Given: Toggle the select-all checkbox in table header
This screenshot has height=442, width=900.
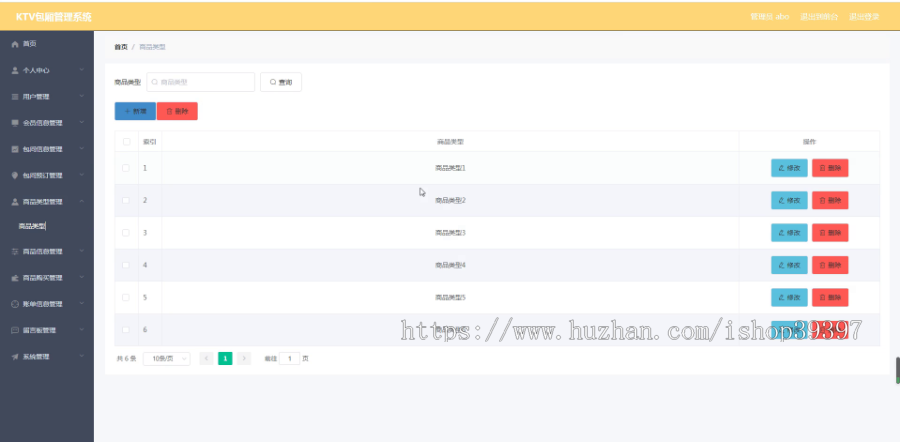Looking at the screenshot, I should click(126, 141).
